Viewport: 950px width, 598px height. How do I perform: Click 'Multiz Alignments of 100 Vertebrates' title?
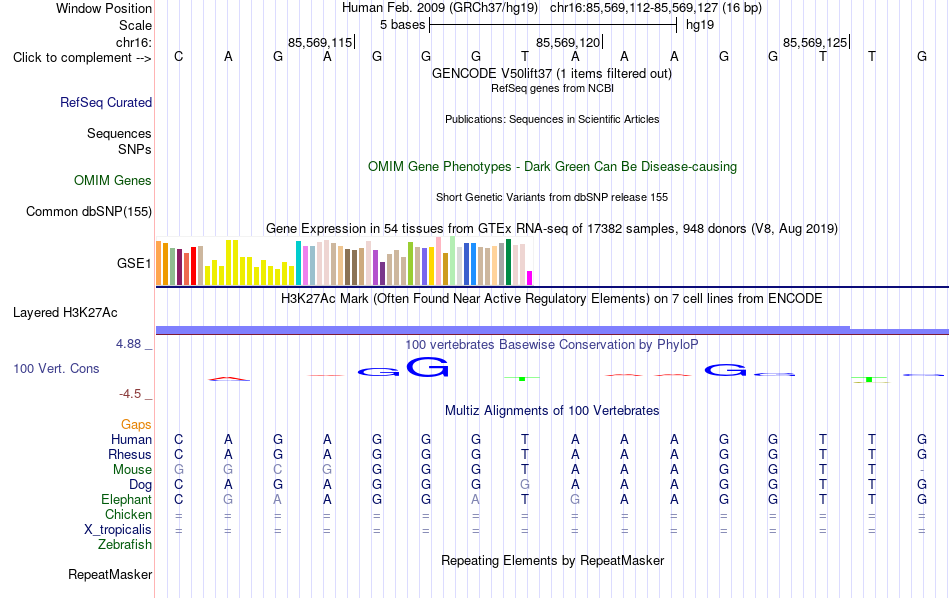coord(552,411)
